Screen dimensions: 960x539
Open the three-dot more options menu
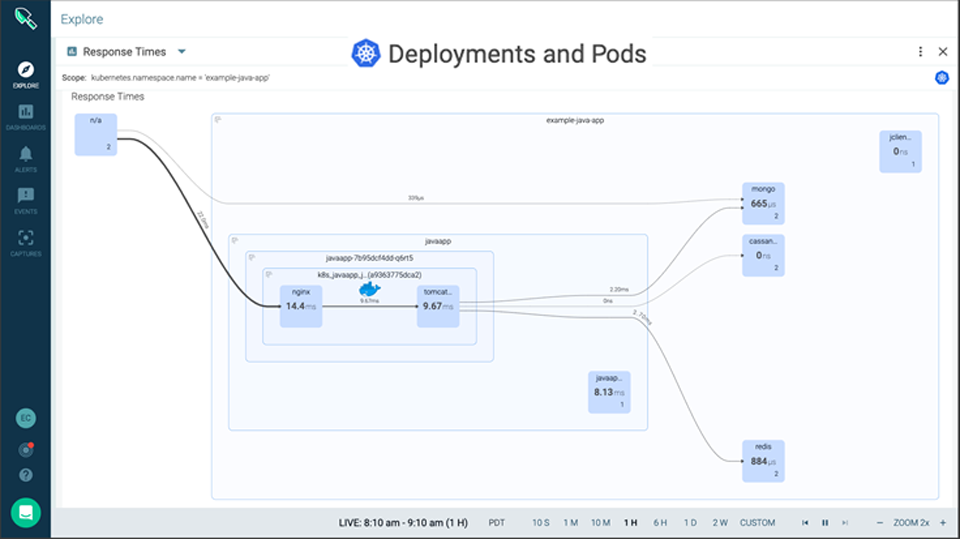click(x=920, y=51)
